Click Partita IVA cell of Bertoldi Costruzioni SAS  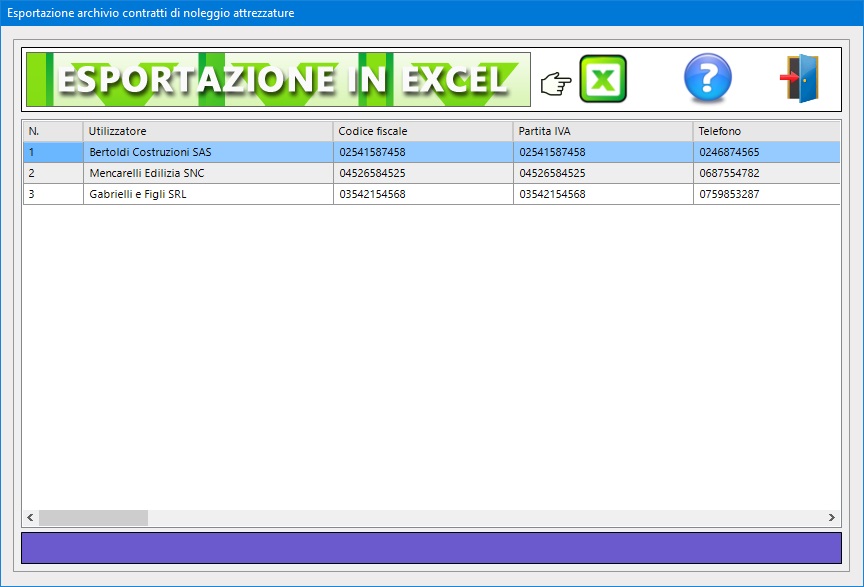(603, 152)
